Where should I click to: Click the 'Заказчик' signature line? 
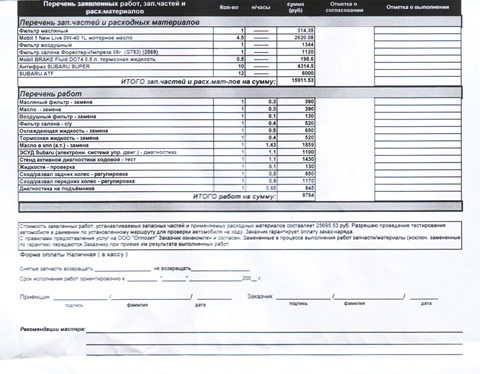pyautogui.click(x=303, y=296)
